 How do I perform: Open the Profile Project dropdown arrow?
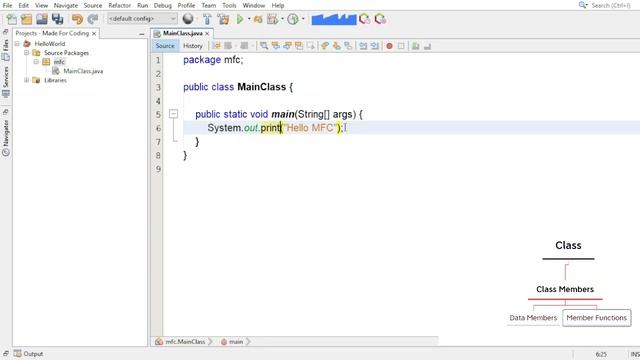[x=282, y=19]
